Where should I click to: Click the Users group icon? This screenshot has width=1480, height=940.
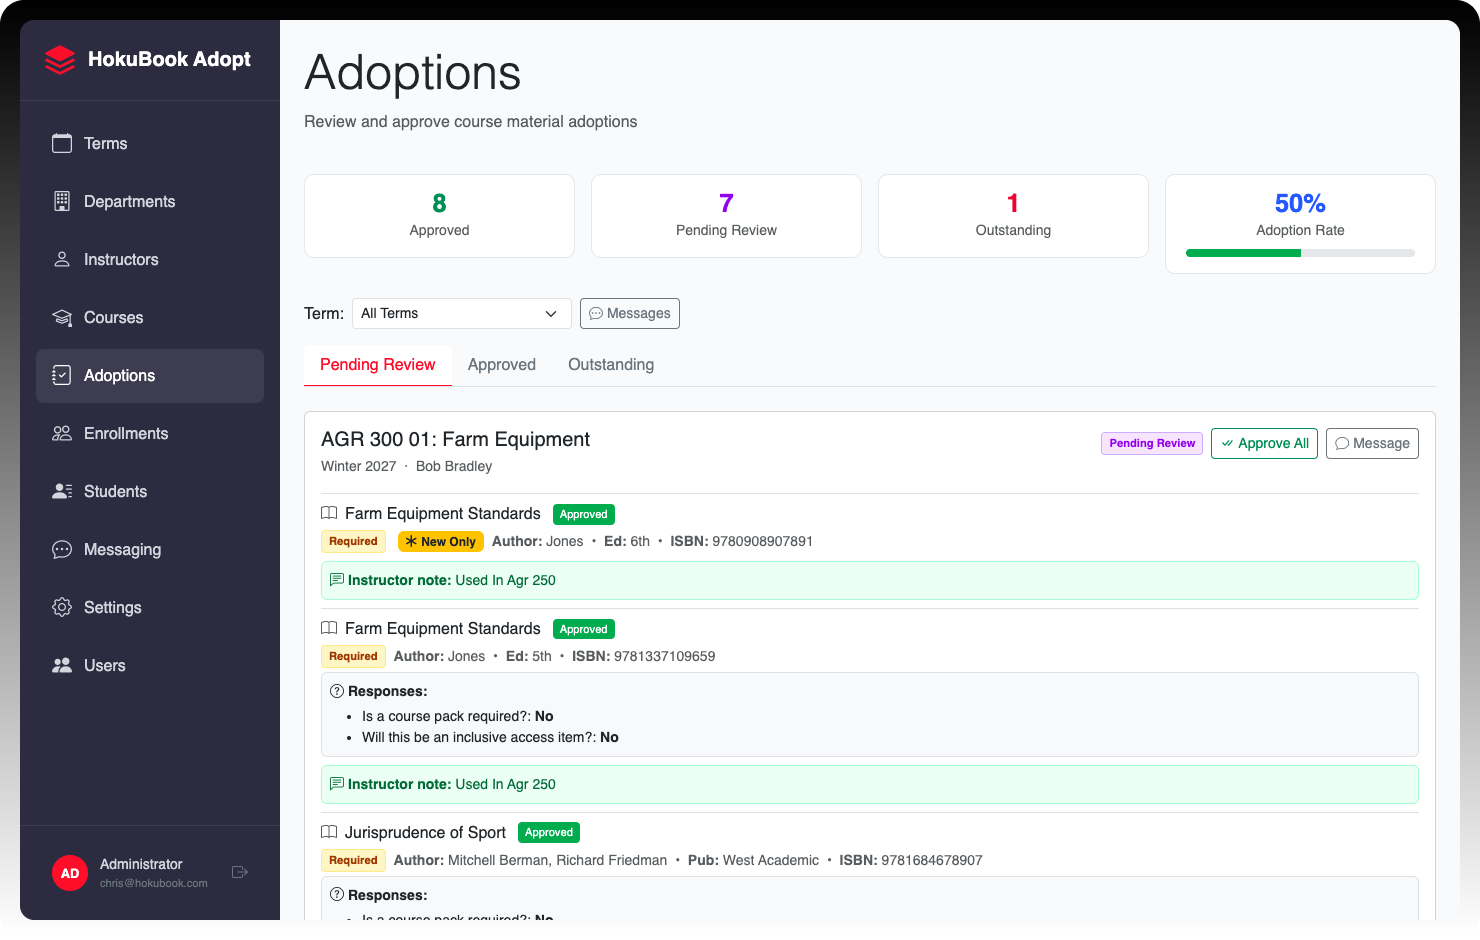[62, 665]
